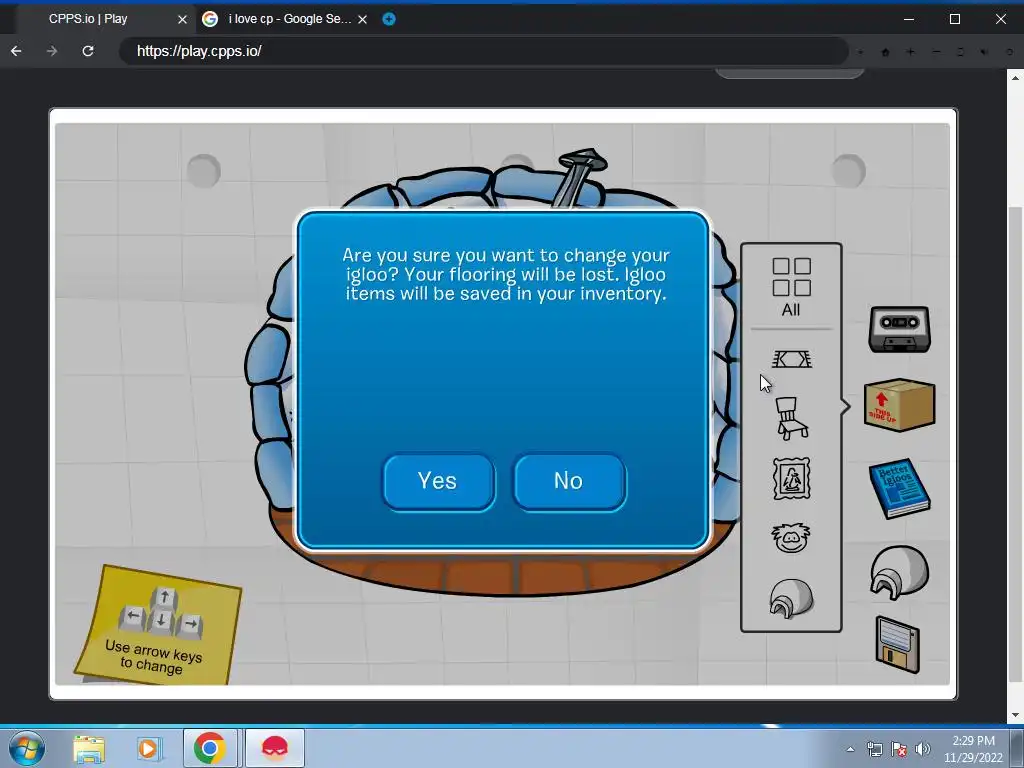Viewport: 1024px width, 768px height.
Task: Open the cassette tape music icon
Action: point(899,330)
